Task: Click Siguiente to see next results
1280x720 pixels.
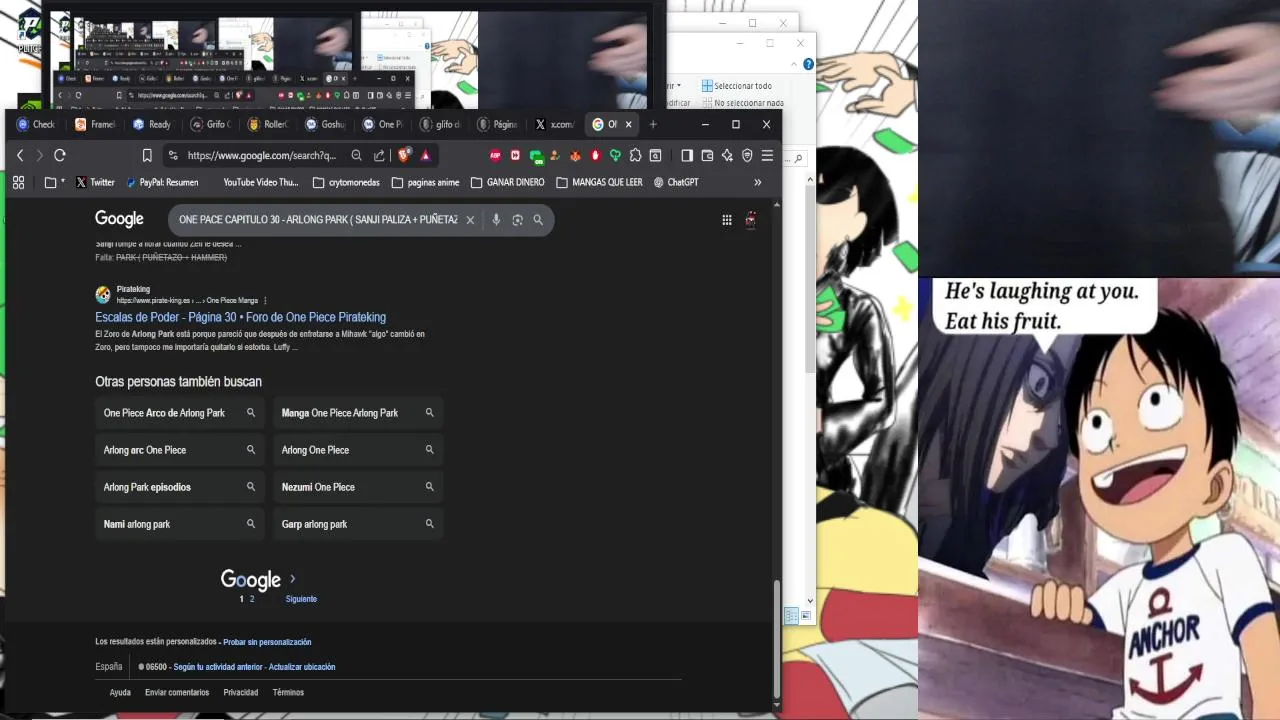Action: pyautogui.click(x=301, y=599)
